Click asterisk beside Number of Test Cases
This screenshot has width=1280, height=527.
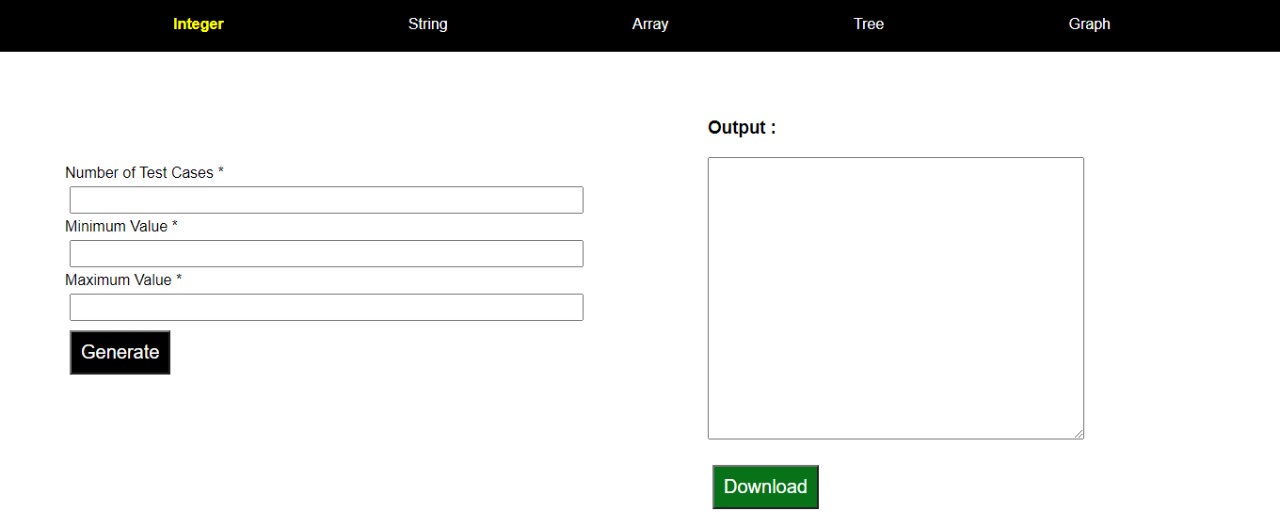(221, 173)
